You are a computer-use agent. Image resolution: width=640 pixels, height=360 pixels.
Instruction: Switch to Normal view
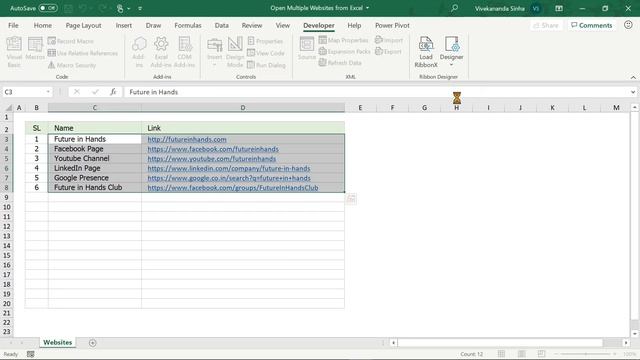pyautogui.click(x=501, y=354)
